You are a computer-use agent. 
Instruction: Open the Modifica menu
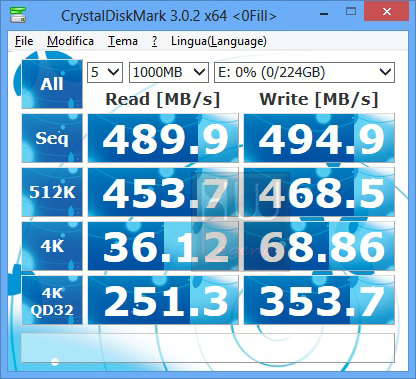(70, 41)
